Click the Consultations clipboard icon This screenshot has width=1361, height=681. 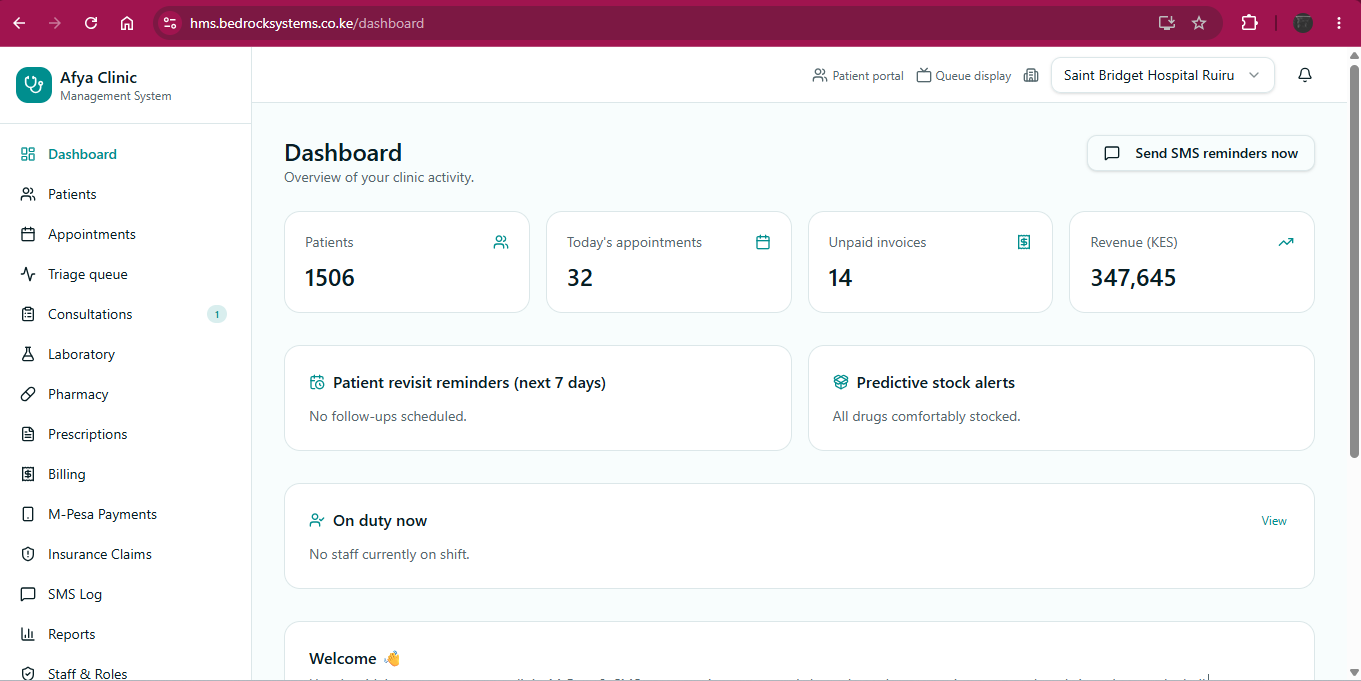click(28, 314)
